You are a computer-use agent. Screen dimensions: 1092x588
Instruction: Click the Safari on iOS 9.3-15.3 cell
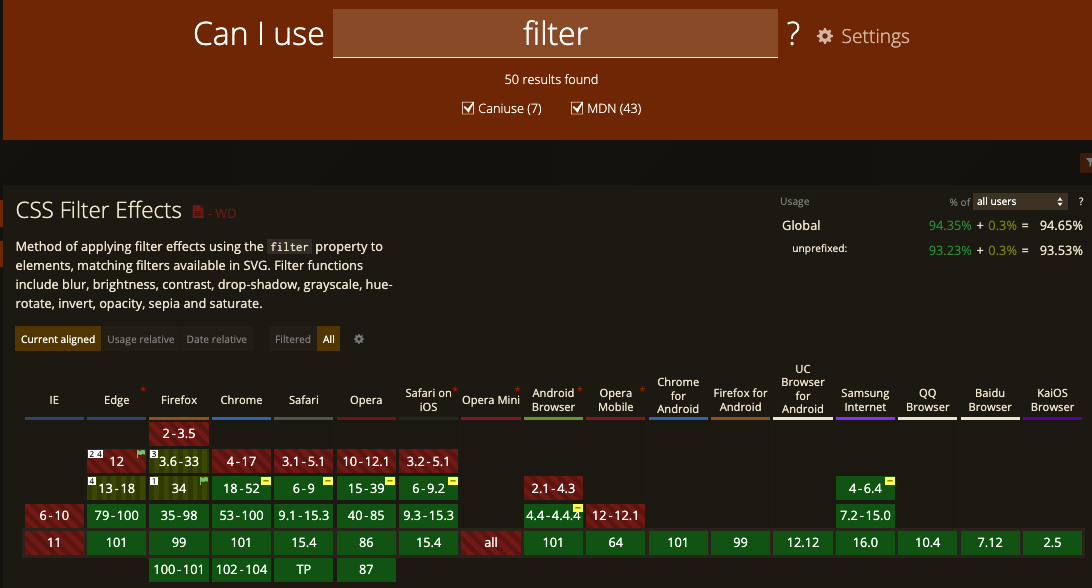tap(428, 516)
